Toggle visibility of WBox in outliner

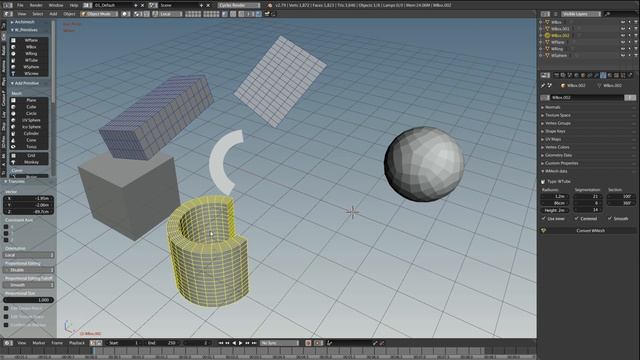coord(623,22)
